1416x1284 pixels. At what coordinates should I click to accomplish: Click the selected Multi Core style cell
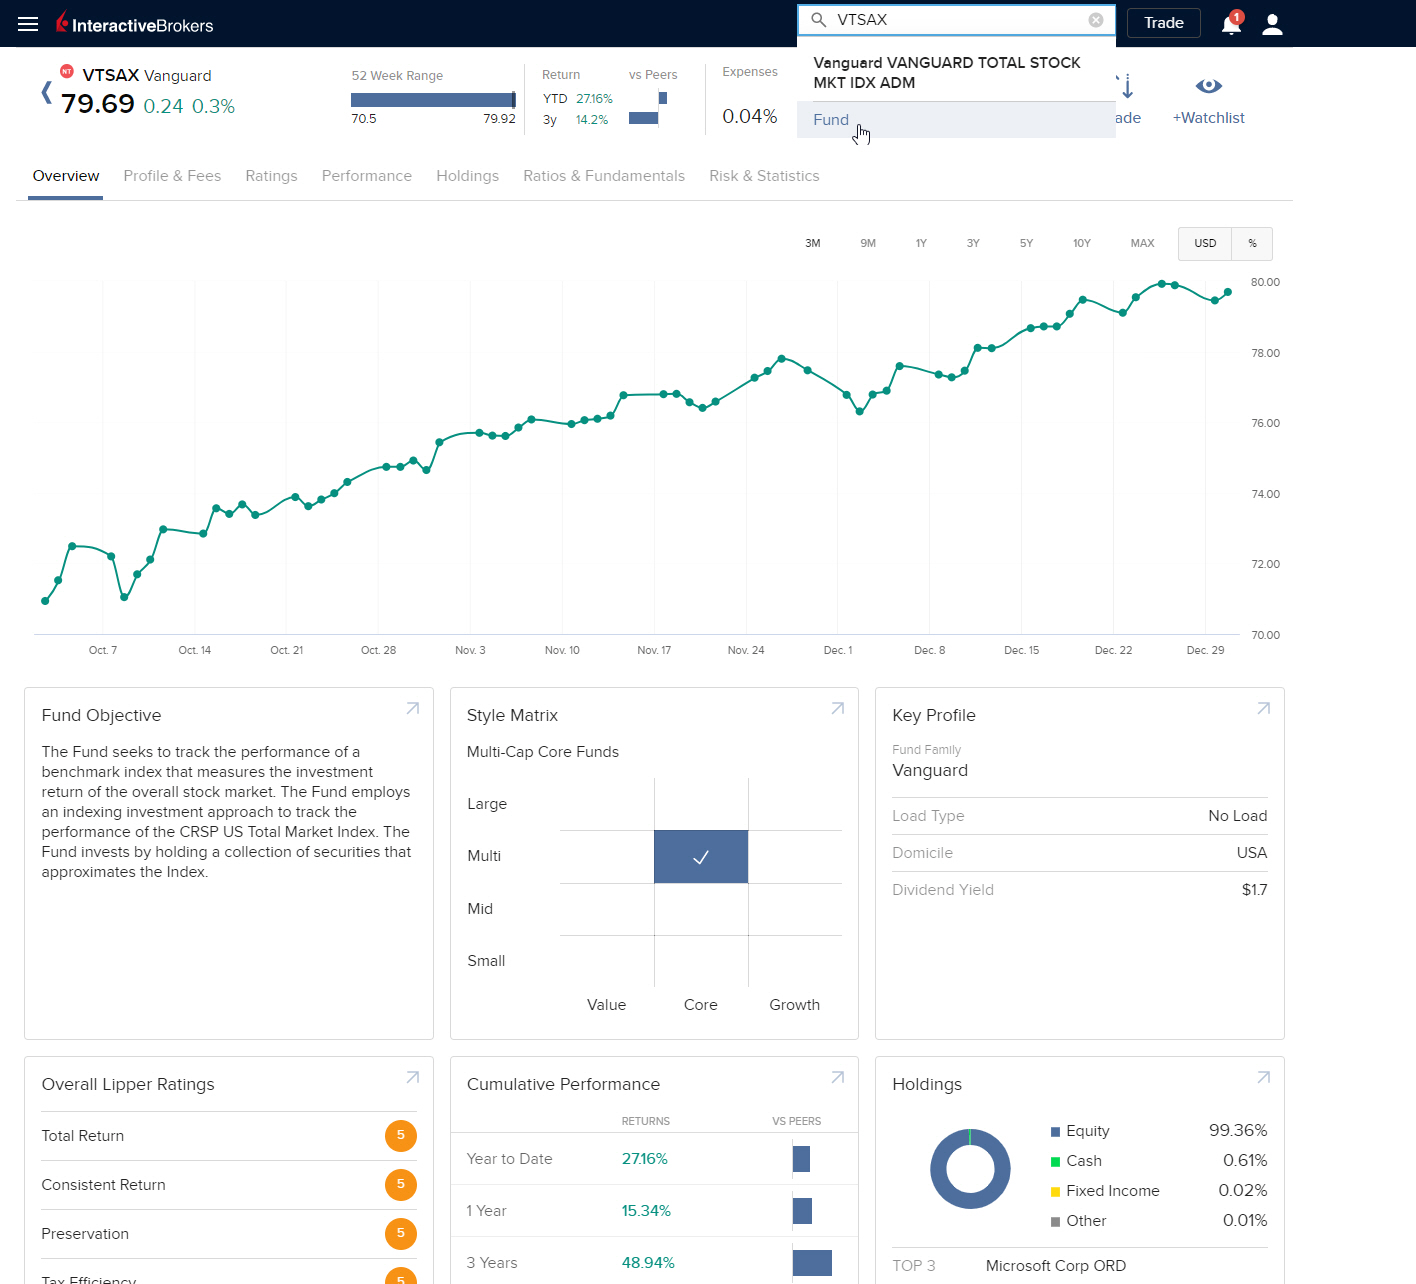click(x=701, y=857)
